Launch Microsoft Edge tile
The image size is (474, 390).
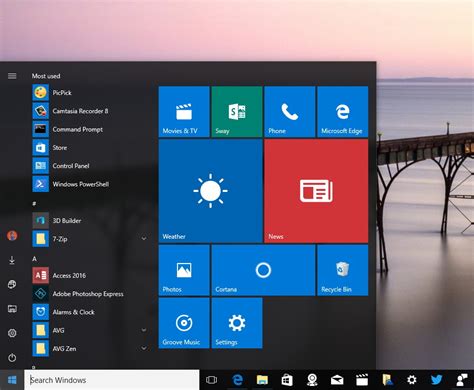pyautogui.click(x=343, y=112)
